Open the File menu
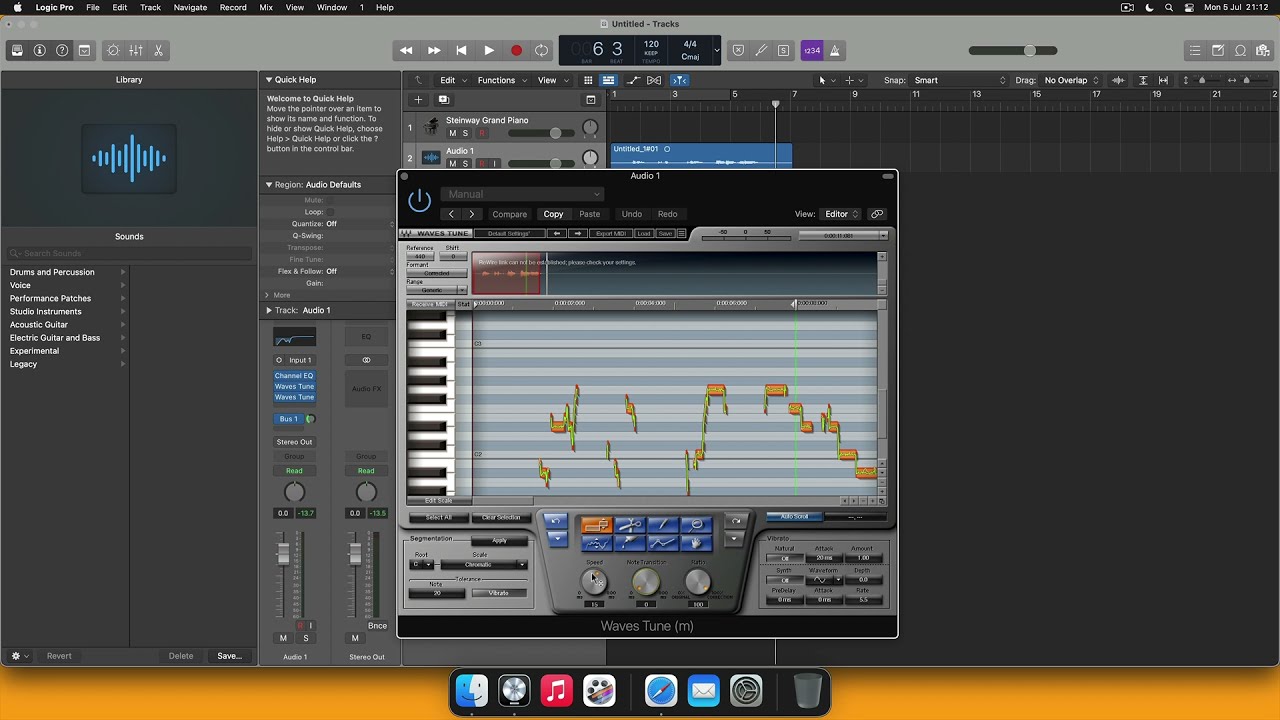 point(92,7)
